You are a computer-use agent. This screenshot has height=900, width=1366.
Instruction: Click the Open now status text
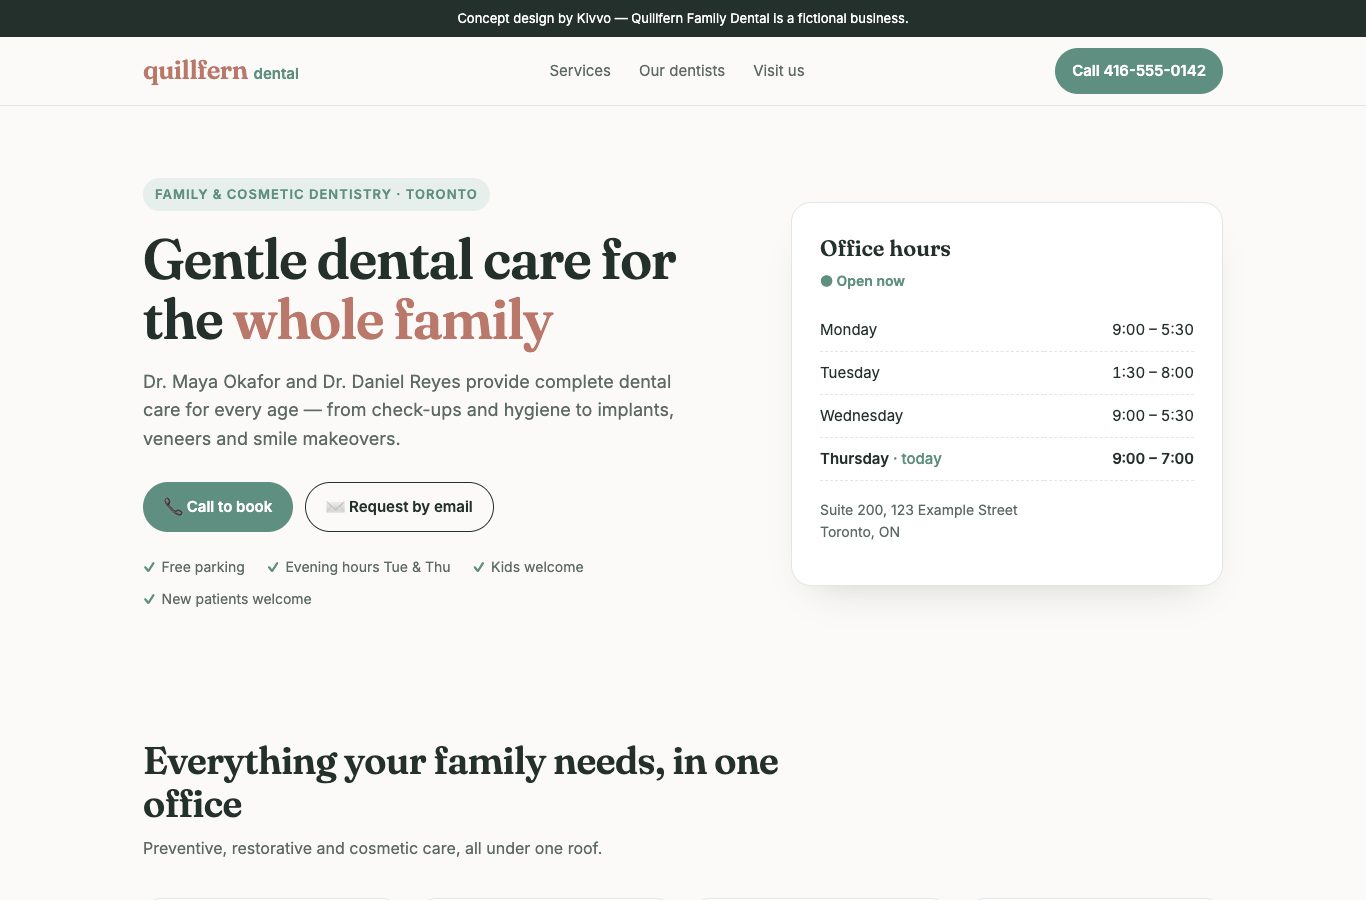tap(870, 281)
